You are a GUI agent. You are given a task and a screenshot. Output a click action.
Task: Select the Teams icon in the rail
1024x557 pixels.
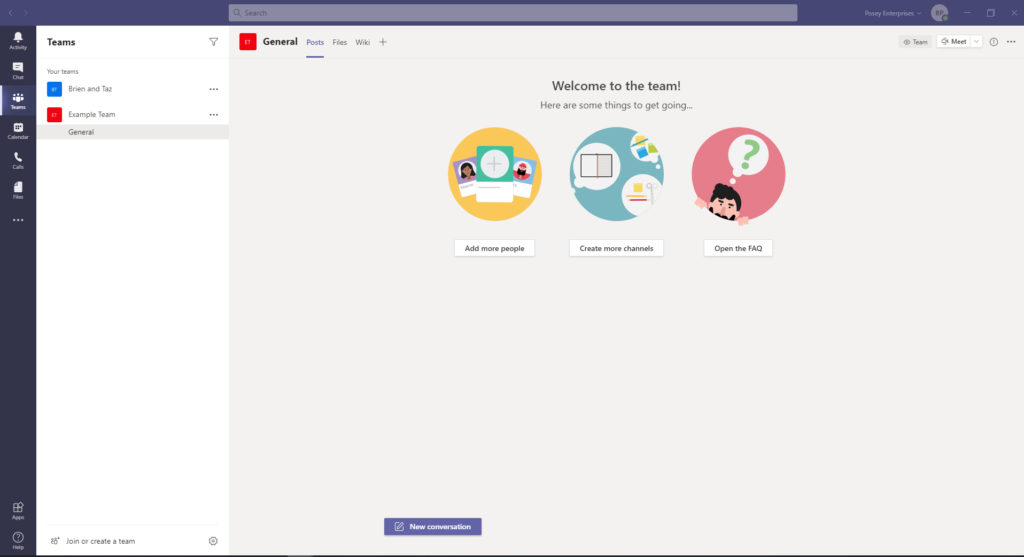(x=18, y=101)
